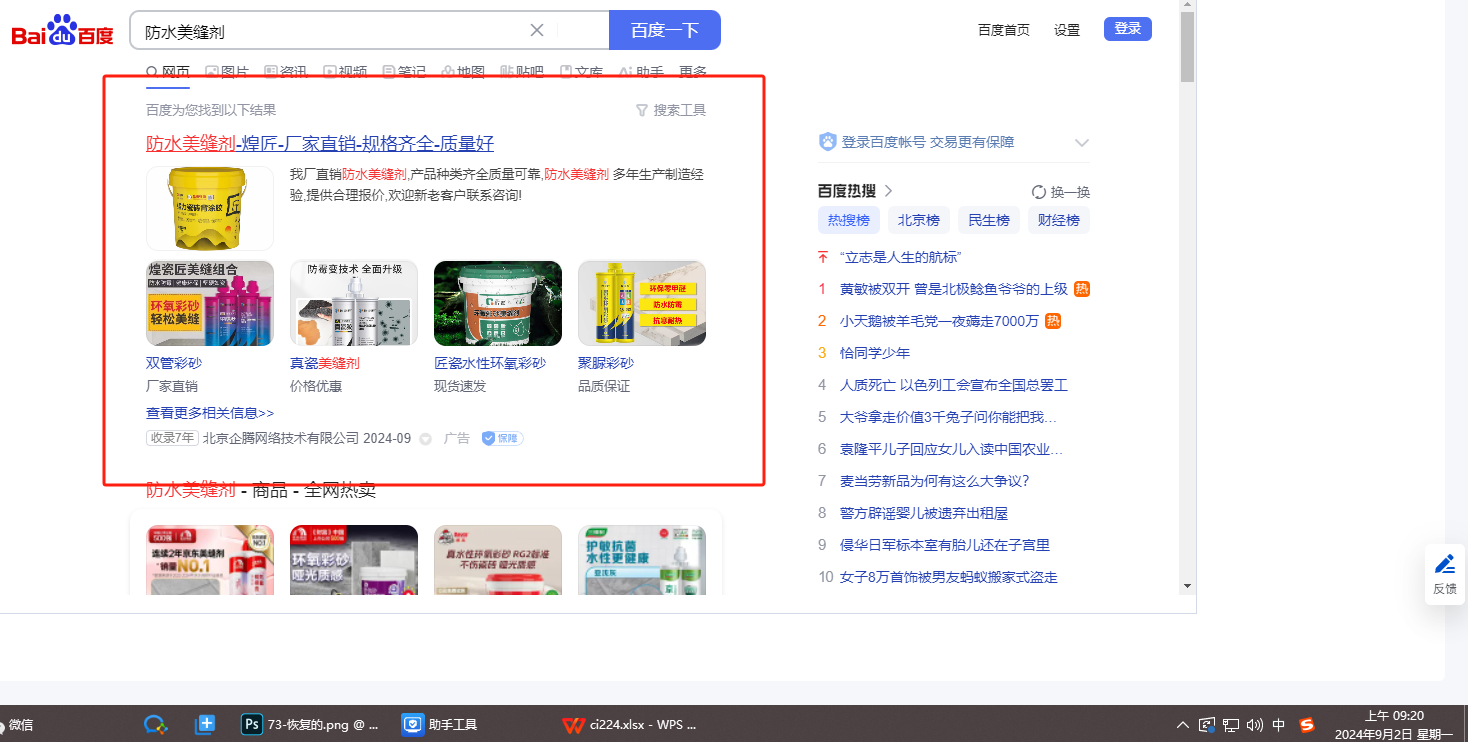Click the volume speaker tray icon
Image resolution: width=1468 pixels, height=742 pixels.
[1255, 725]
